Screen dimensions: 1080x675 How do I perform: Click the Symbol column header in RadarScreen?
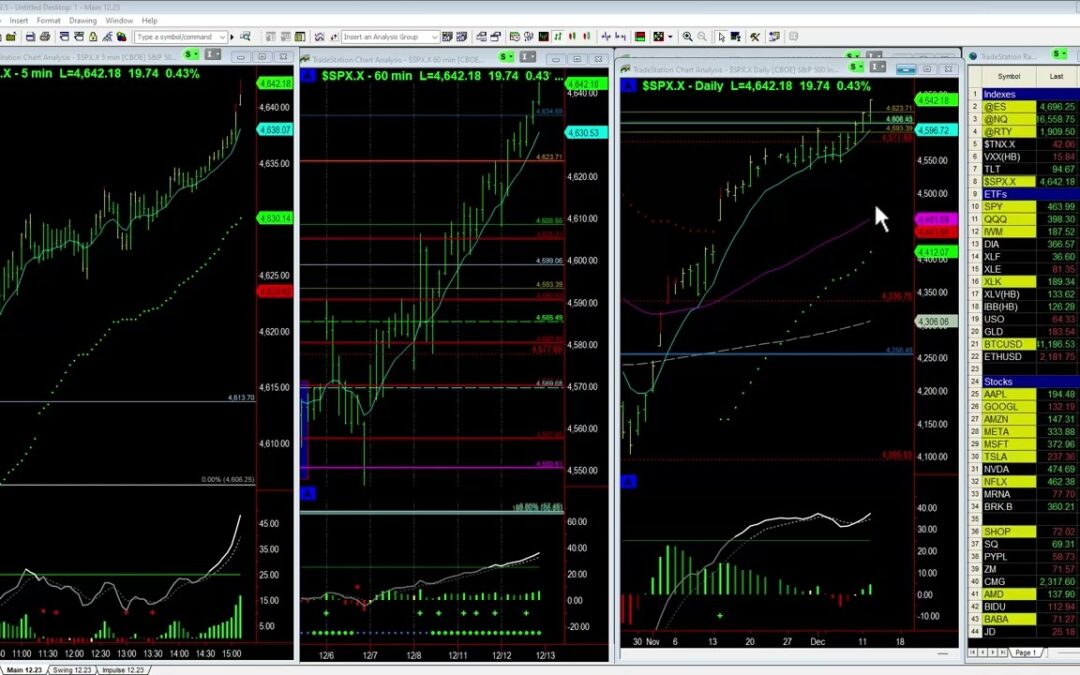(1009, 76)
